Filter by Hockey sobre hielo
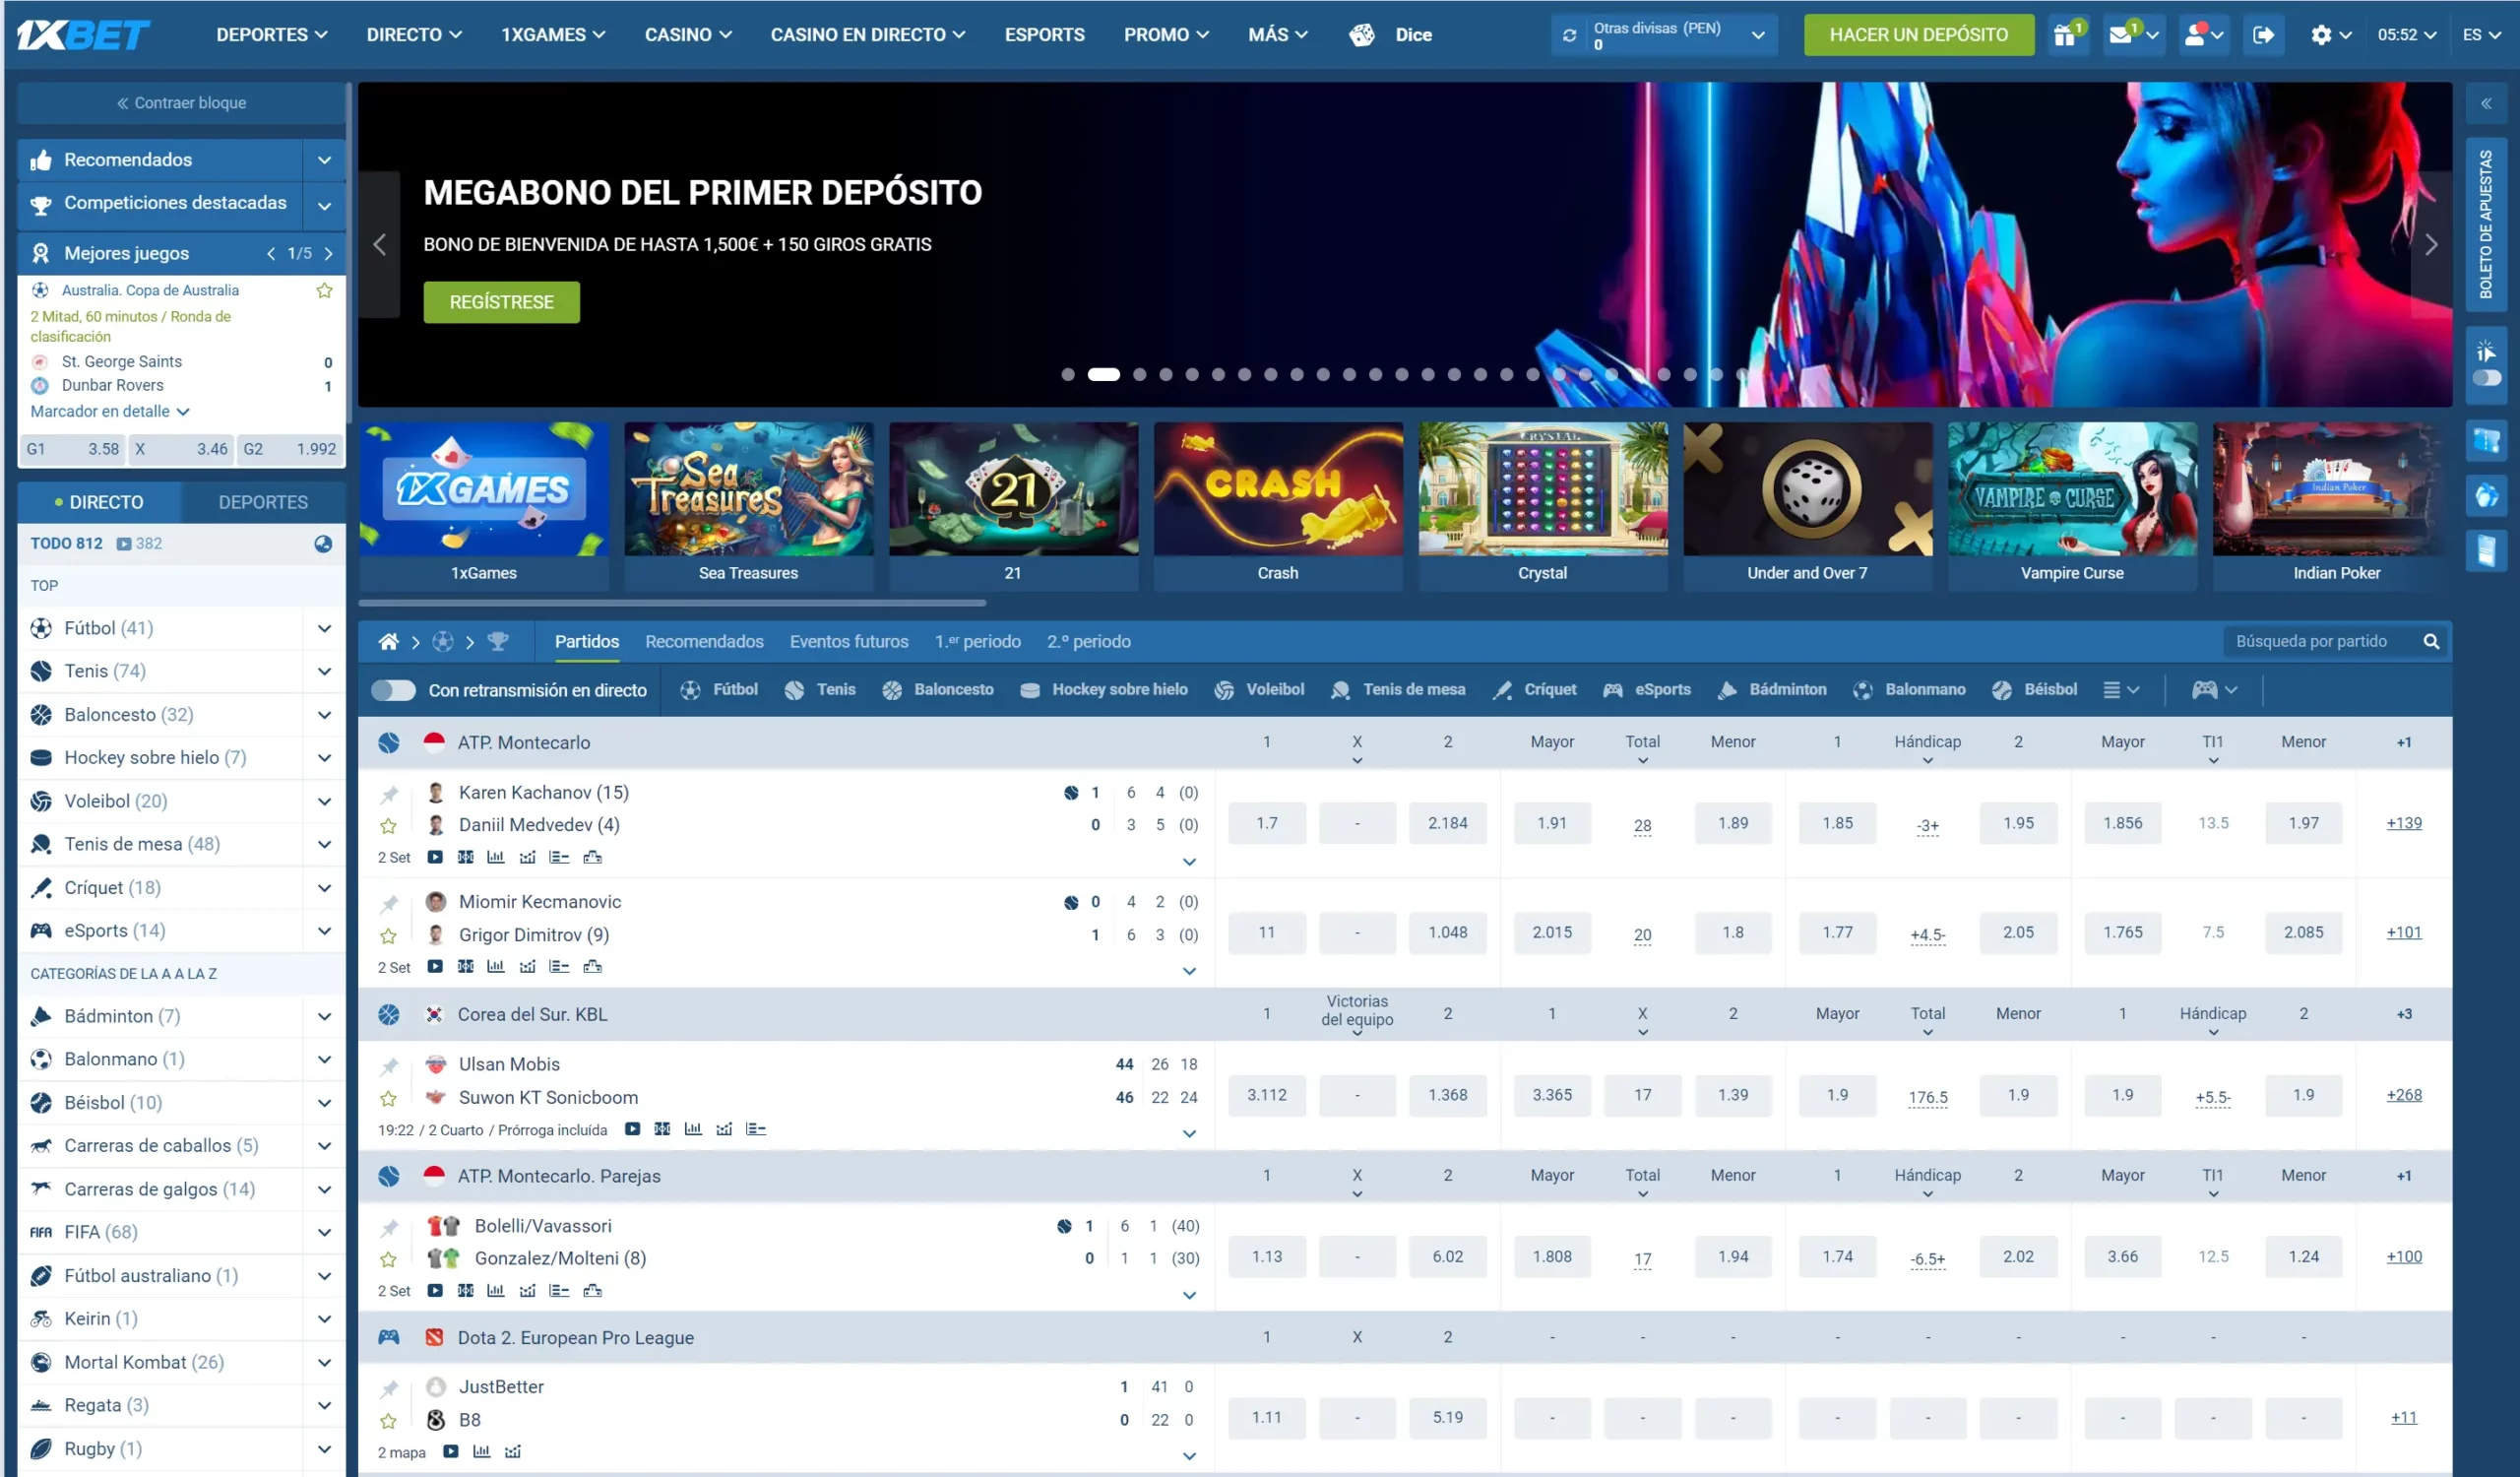This screenshot has width=2520, height=1477. tap(1104, 690)
